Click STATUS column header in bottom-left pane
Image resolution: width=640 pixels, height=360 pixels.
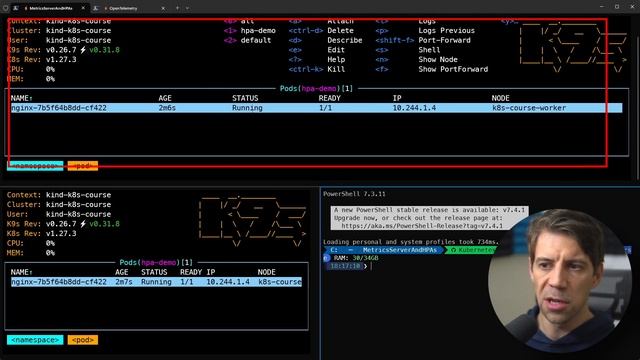154,272
